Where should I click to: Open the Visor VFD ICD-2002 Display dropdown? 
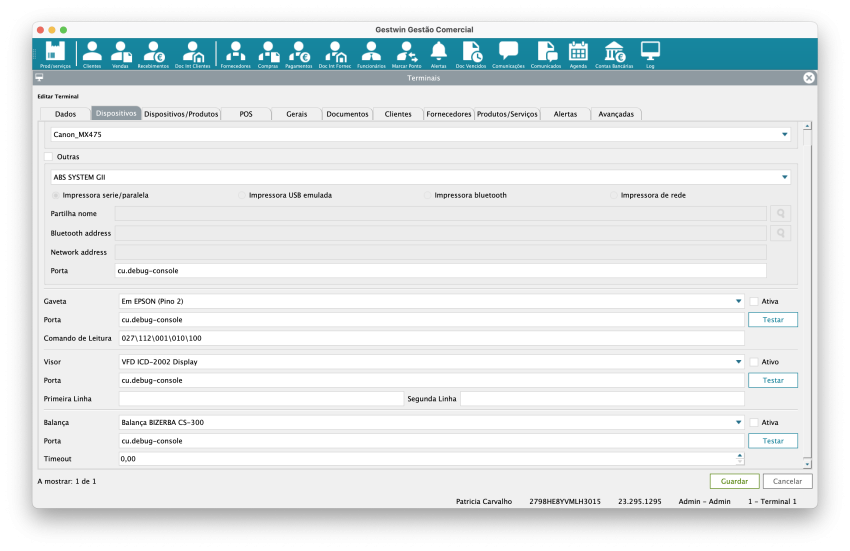pyautogui.click(x=737, y=362)
